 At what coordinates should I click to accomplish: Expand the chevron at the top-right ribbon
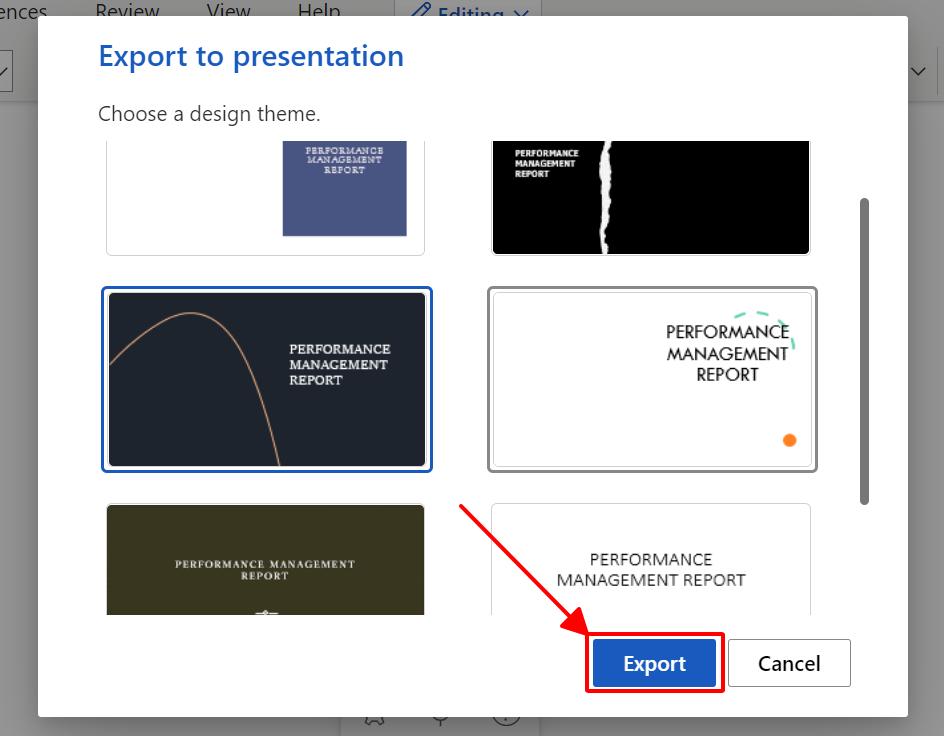coord(918,71)
